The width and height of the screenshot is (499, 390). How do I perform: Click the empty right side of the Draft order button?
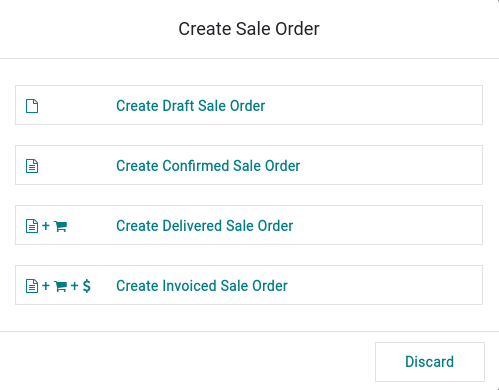coord(373,105)
